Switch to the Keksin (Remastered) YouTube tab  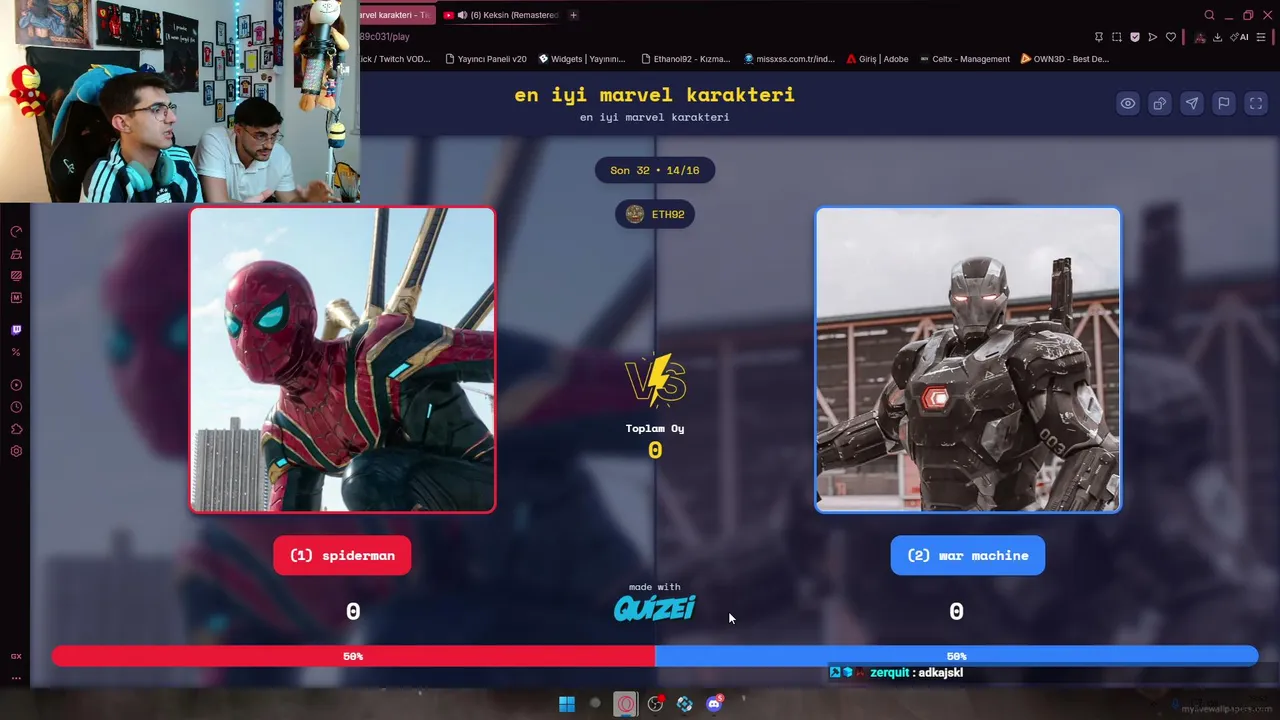point(500,15)
